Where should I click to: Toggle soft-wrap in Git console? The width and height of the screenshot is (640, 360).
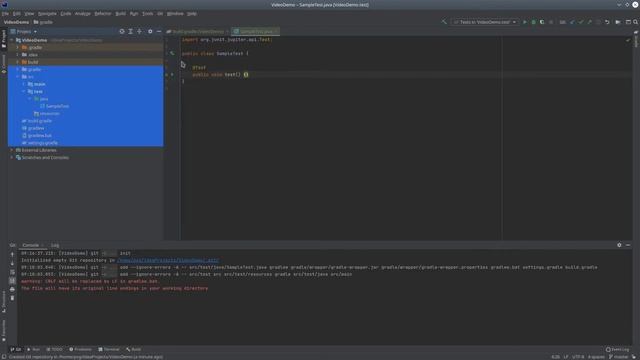[12, 272]
